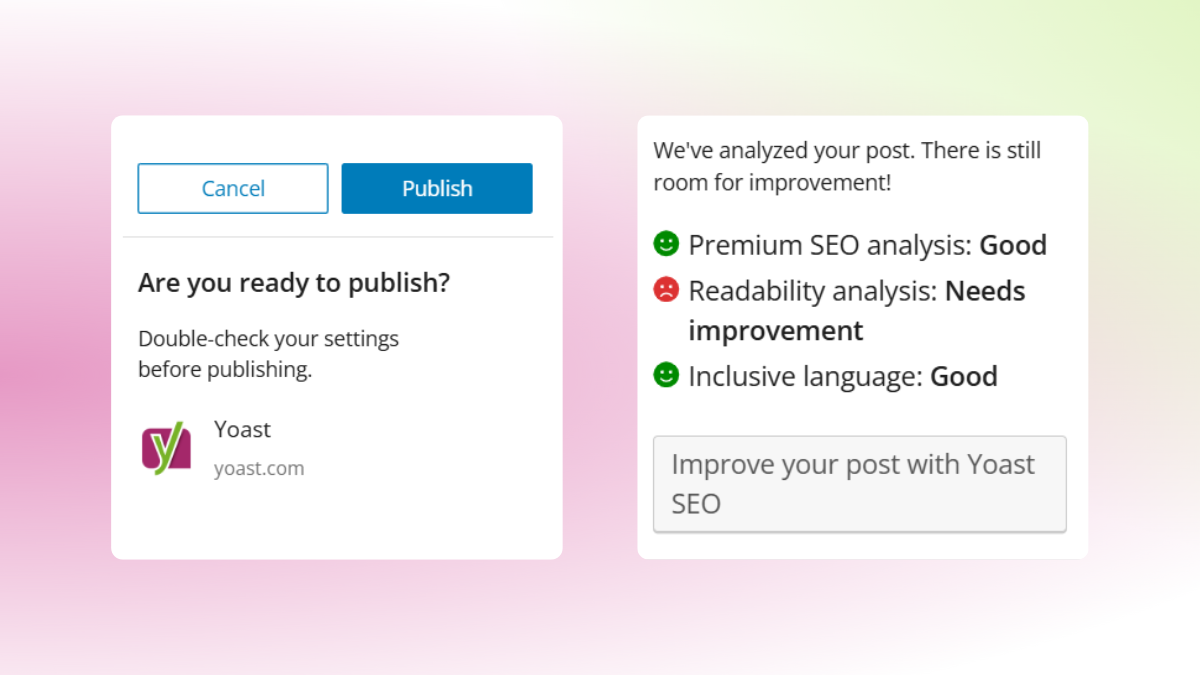
Task: Click the 'Good' score for Inclusive language
Action: [963, 376]
